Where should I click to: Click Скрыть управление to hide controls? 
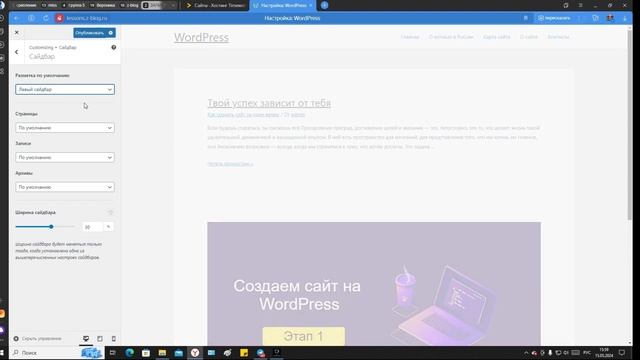click(x=38, y=338)
